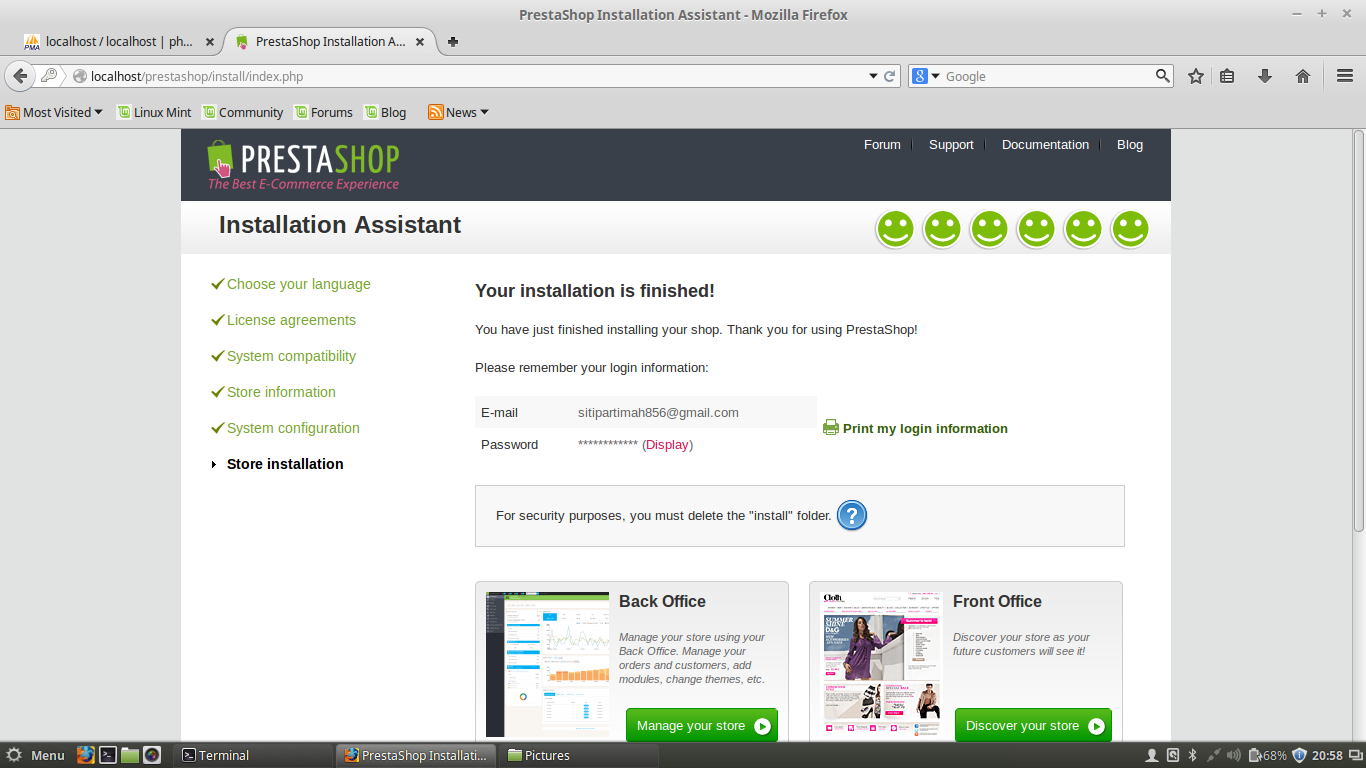The height and width of the screenshot is (768, 1366).
Task: Open the file manager panel launcher icon
Action: coord(130,755)
